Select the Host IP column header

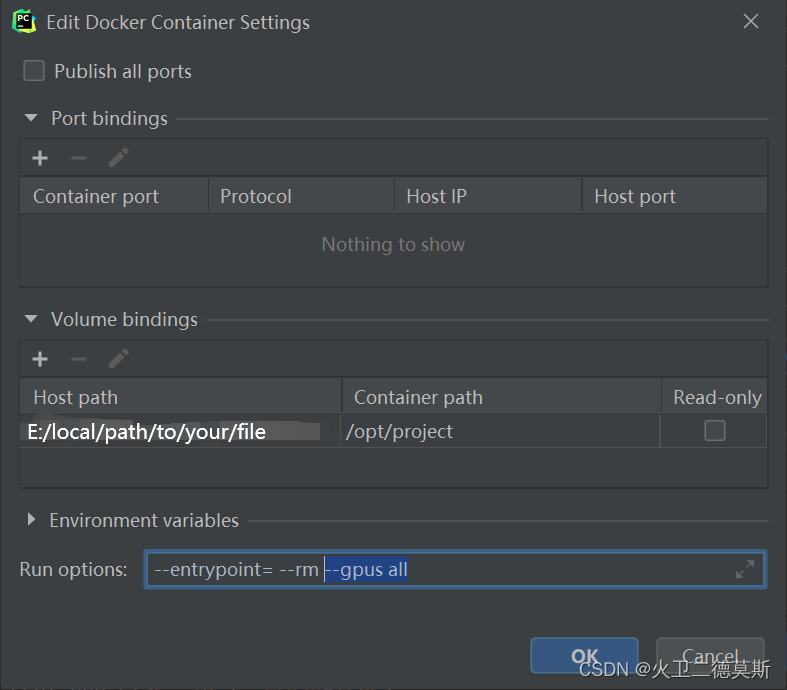[x=488, y=196]
